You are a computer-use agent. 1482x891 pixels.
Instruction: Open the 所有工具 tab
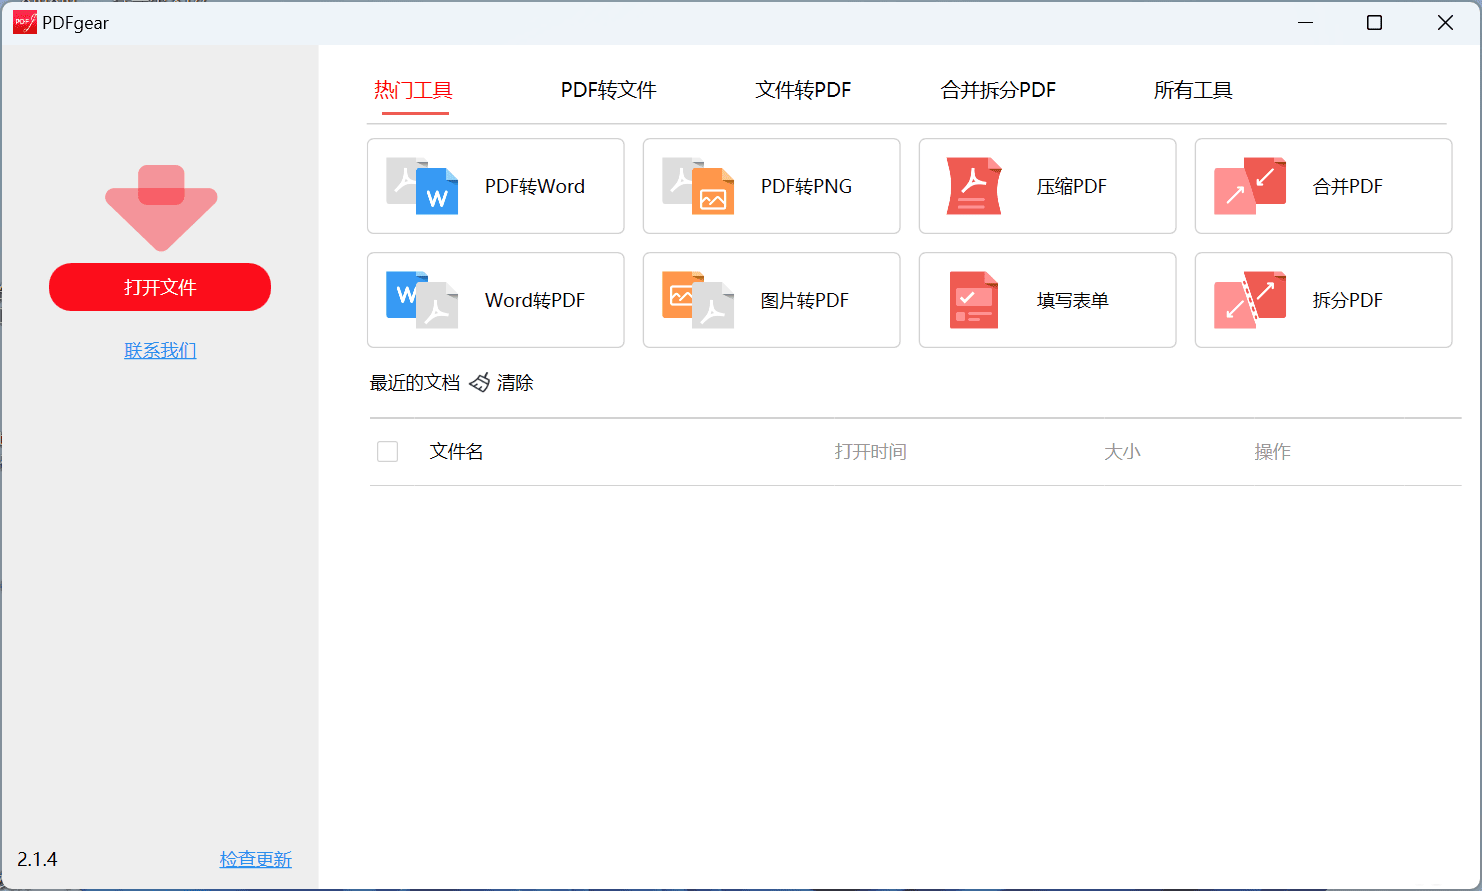click(1193, 90)
